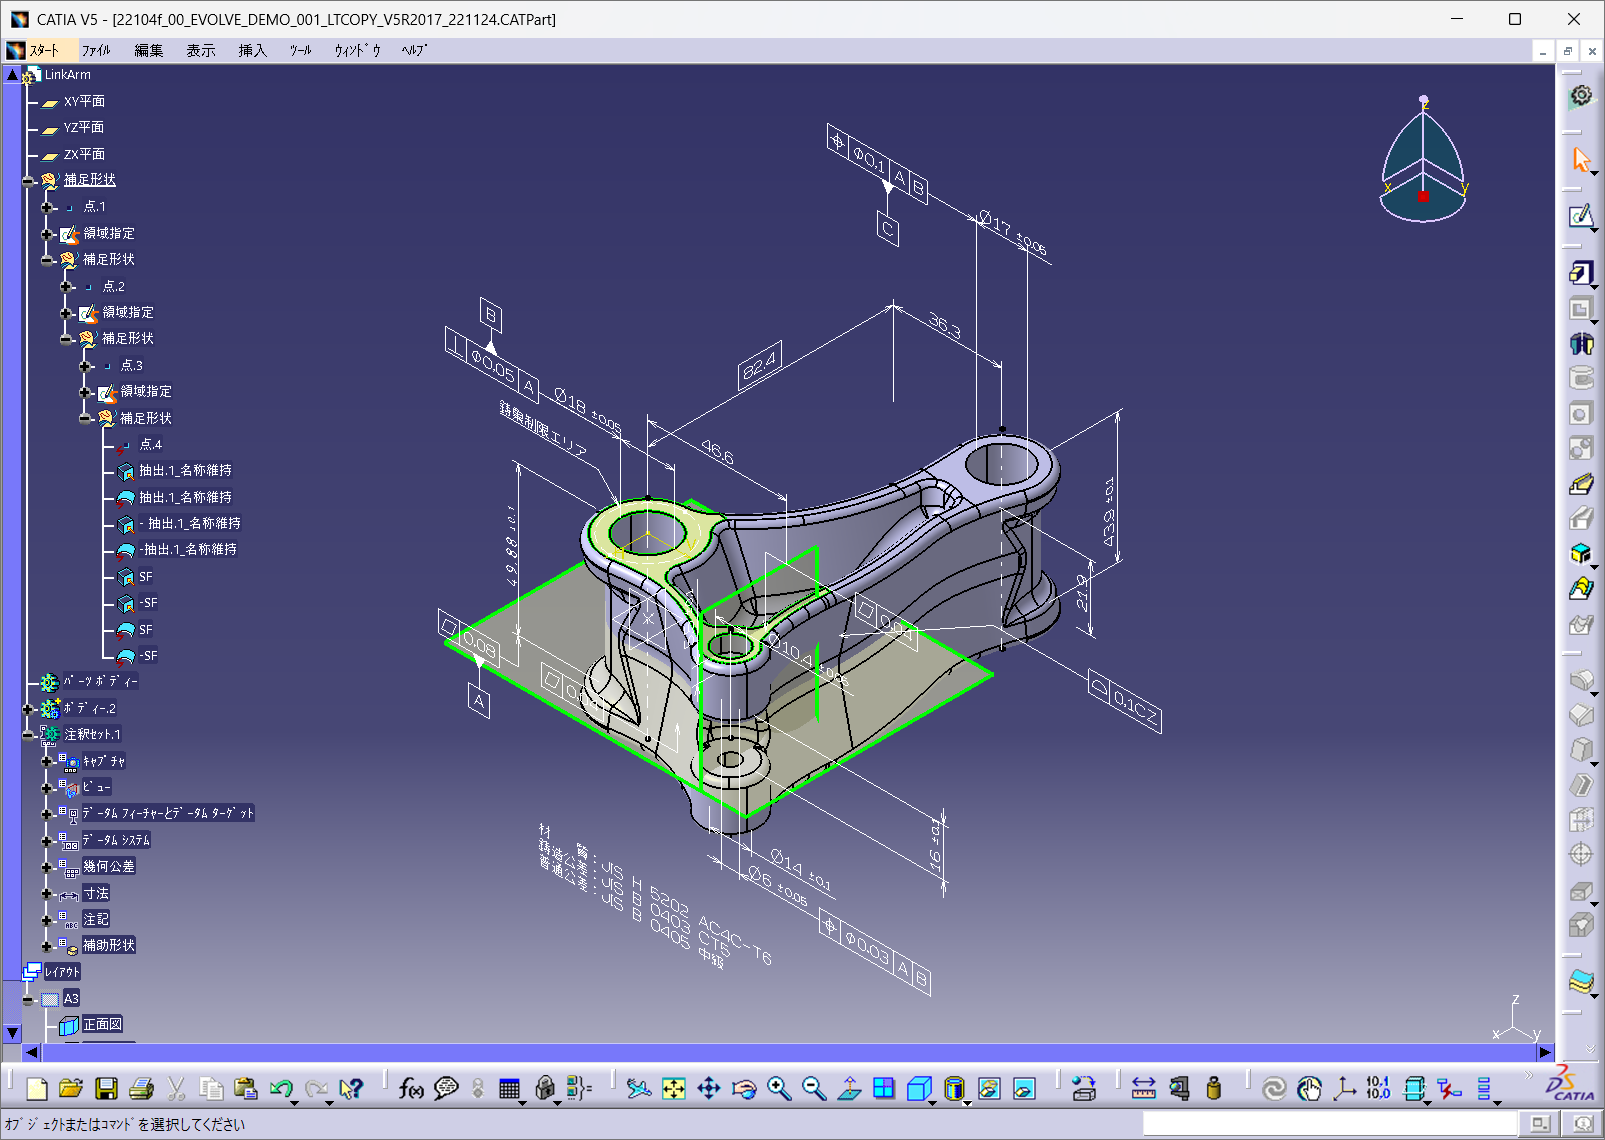The width and height of the screenshot is (1605, 1140).
Task: Click the 82.4 dimension annotation
Action: pos(761,364)
